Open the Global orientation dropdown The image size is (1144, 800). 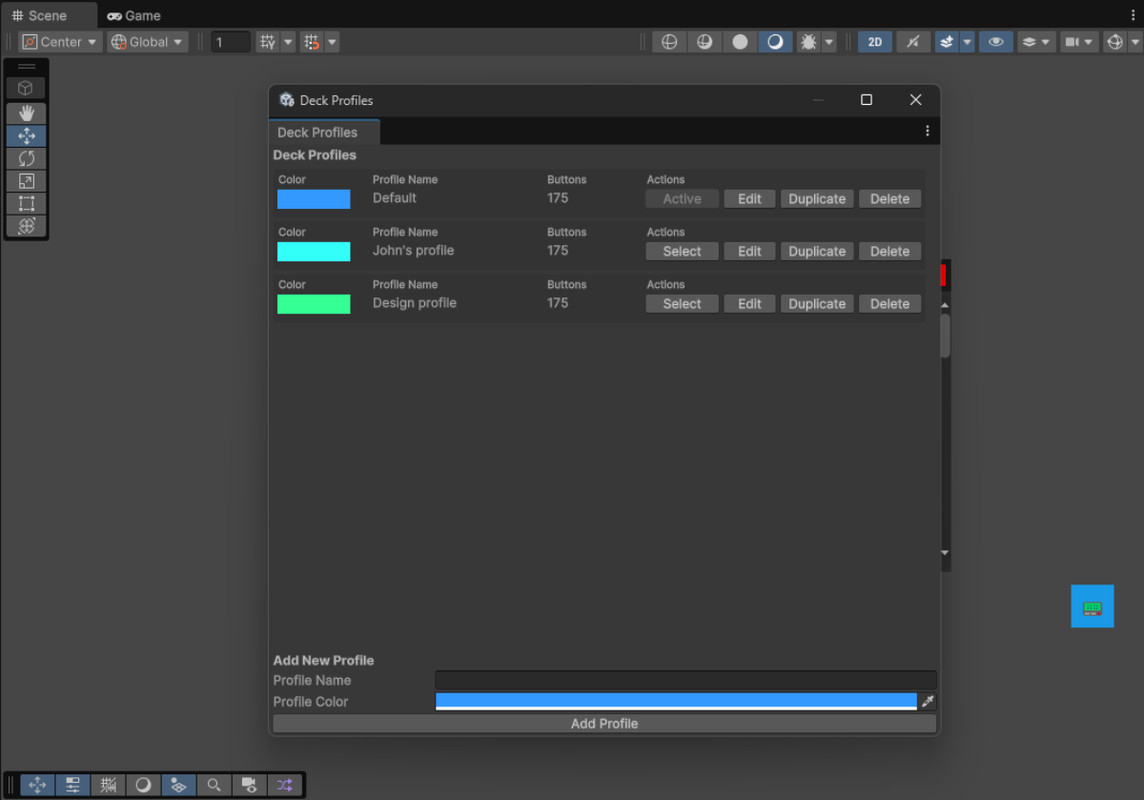coord(147,41)
